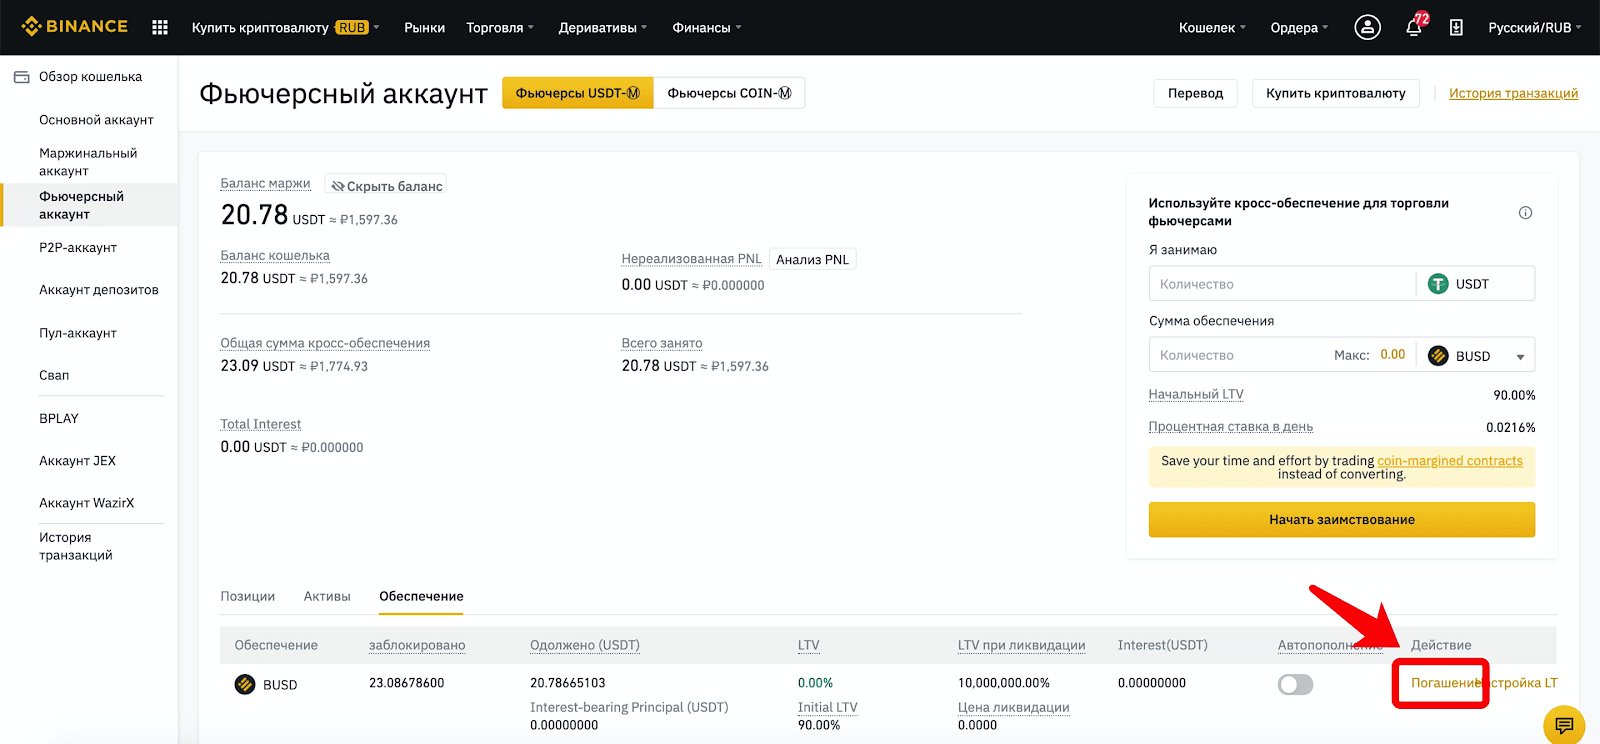The width and height of the screenshot is (1600, 744).
Task: Open Обзор кошелька in sidebar
Action: coord(90,77)
